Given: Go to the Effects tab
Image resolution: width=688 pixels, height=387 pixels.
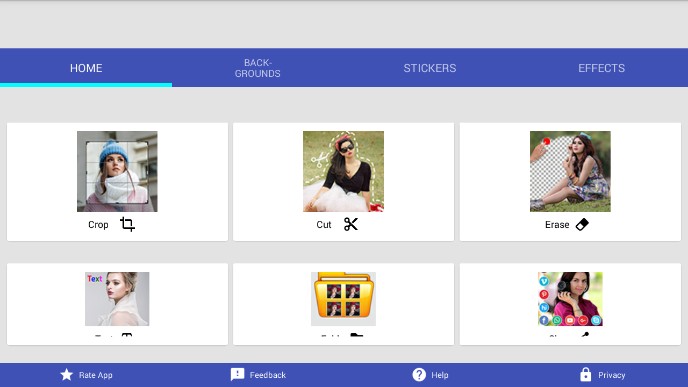Looking at the screenshot, I should (x=602, y=68).
